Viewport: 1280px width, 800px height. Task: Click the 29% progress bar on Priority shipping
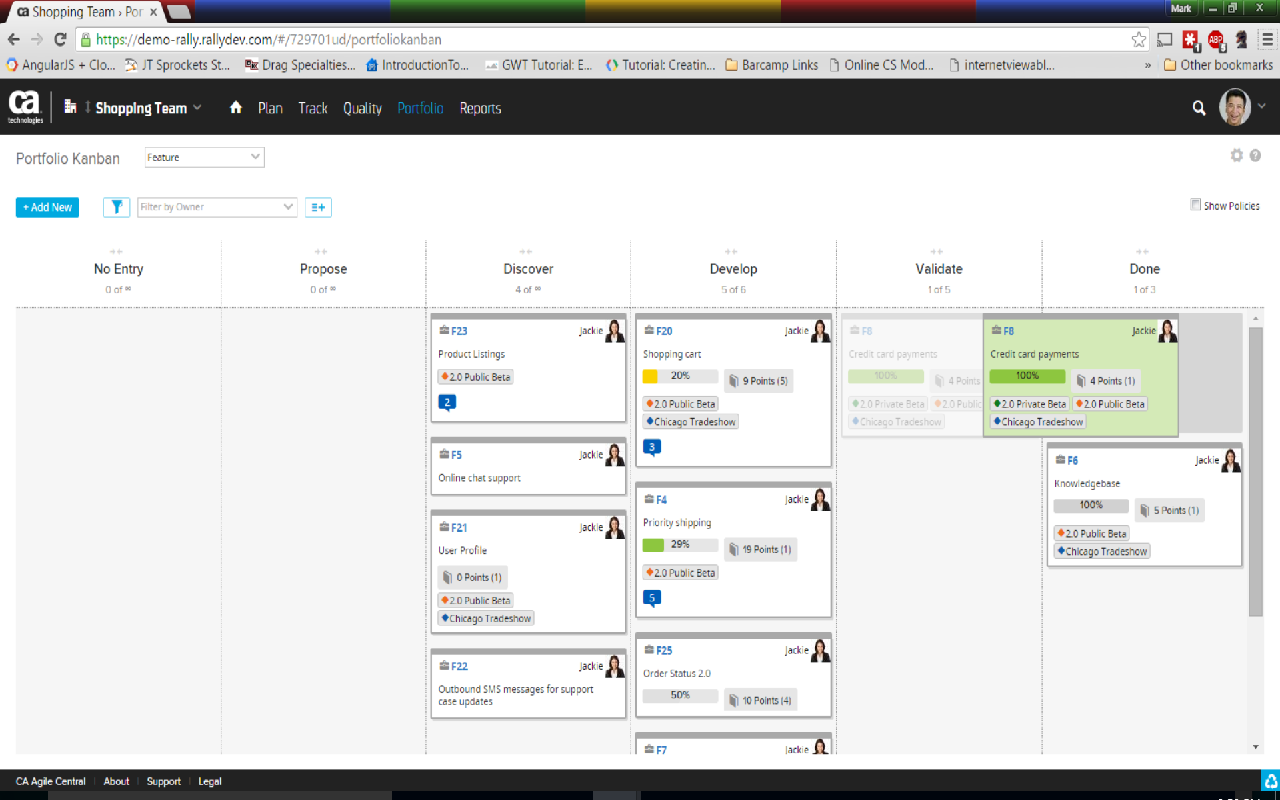coord(680,545)
